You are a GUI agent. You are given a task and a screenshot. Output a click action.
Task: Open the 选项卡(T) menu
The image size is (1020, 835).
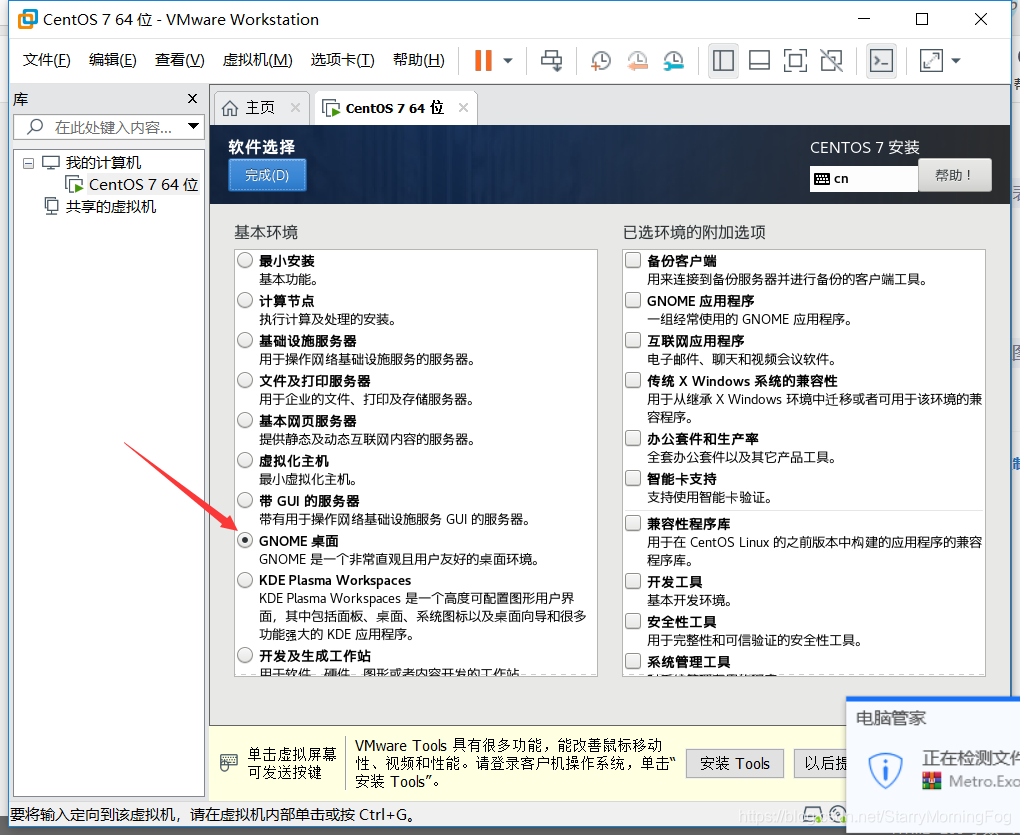[x=342, y=60]
